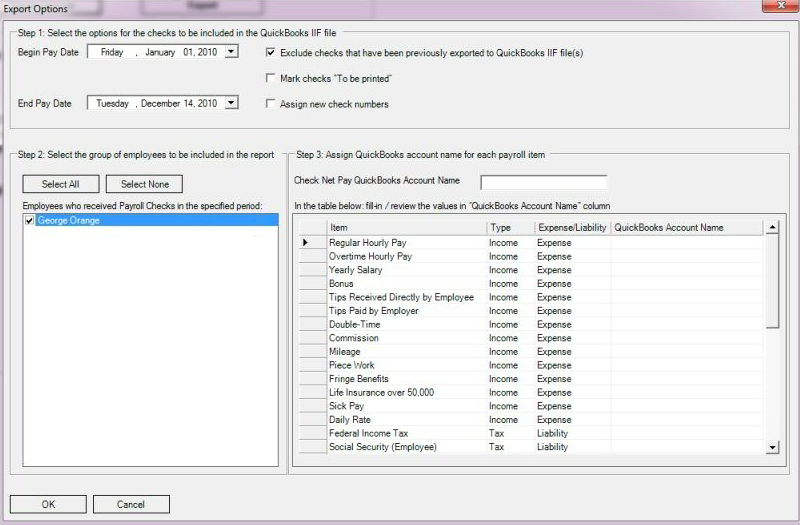The image size is (800, 525).
Task: Click QuickBooks Account Name cell for Mileage
Action: coord(687,352)
